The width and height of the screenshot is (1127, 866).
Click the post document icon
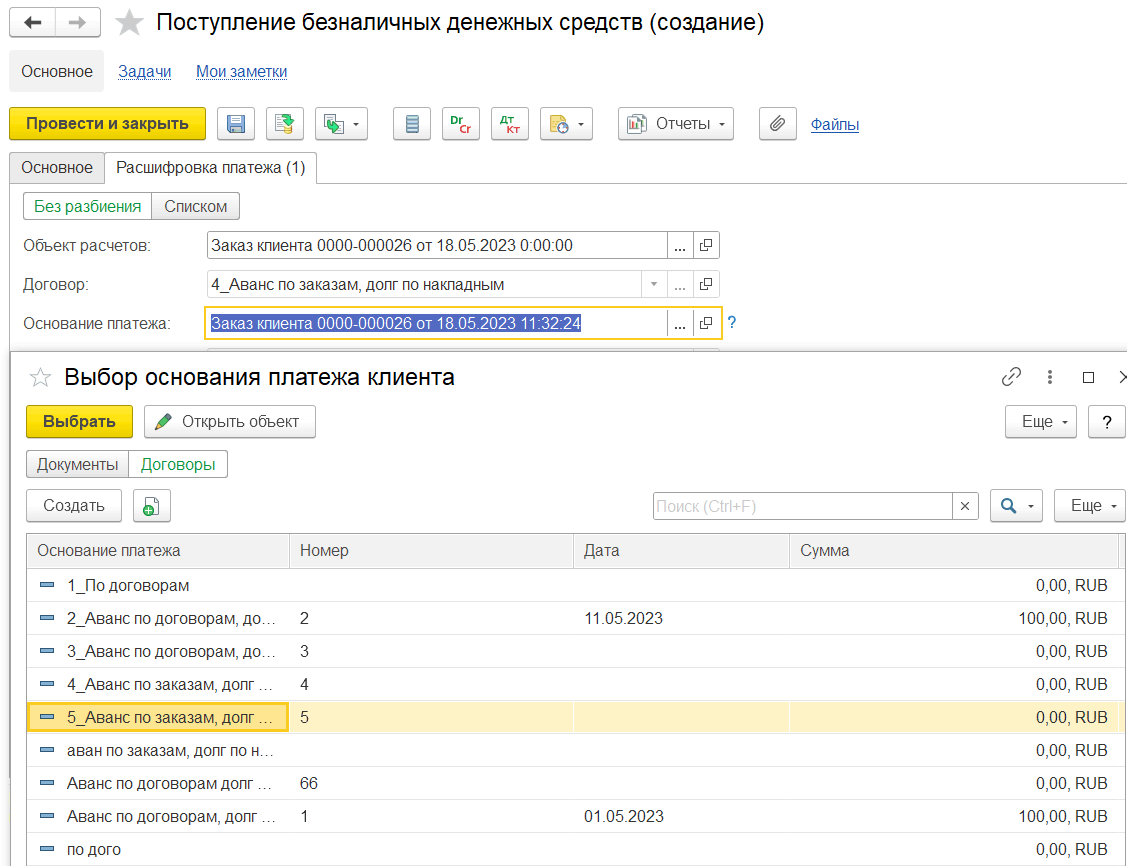tap(285, 124)
